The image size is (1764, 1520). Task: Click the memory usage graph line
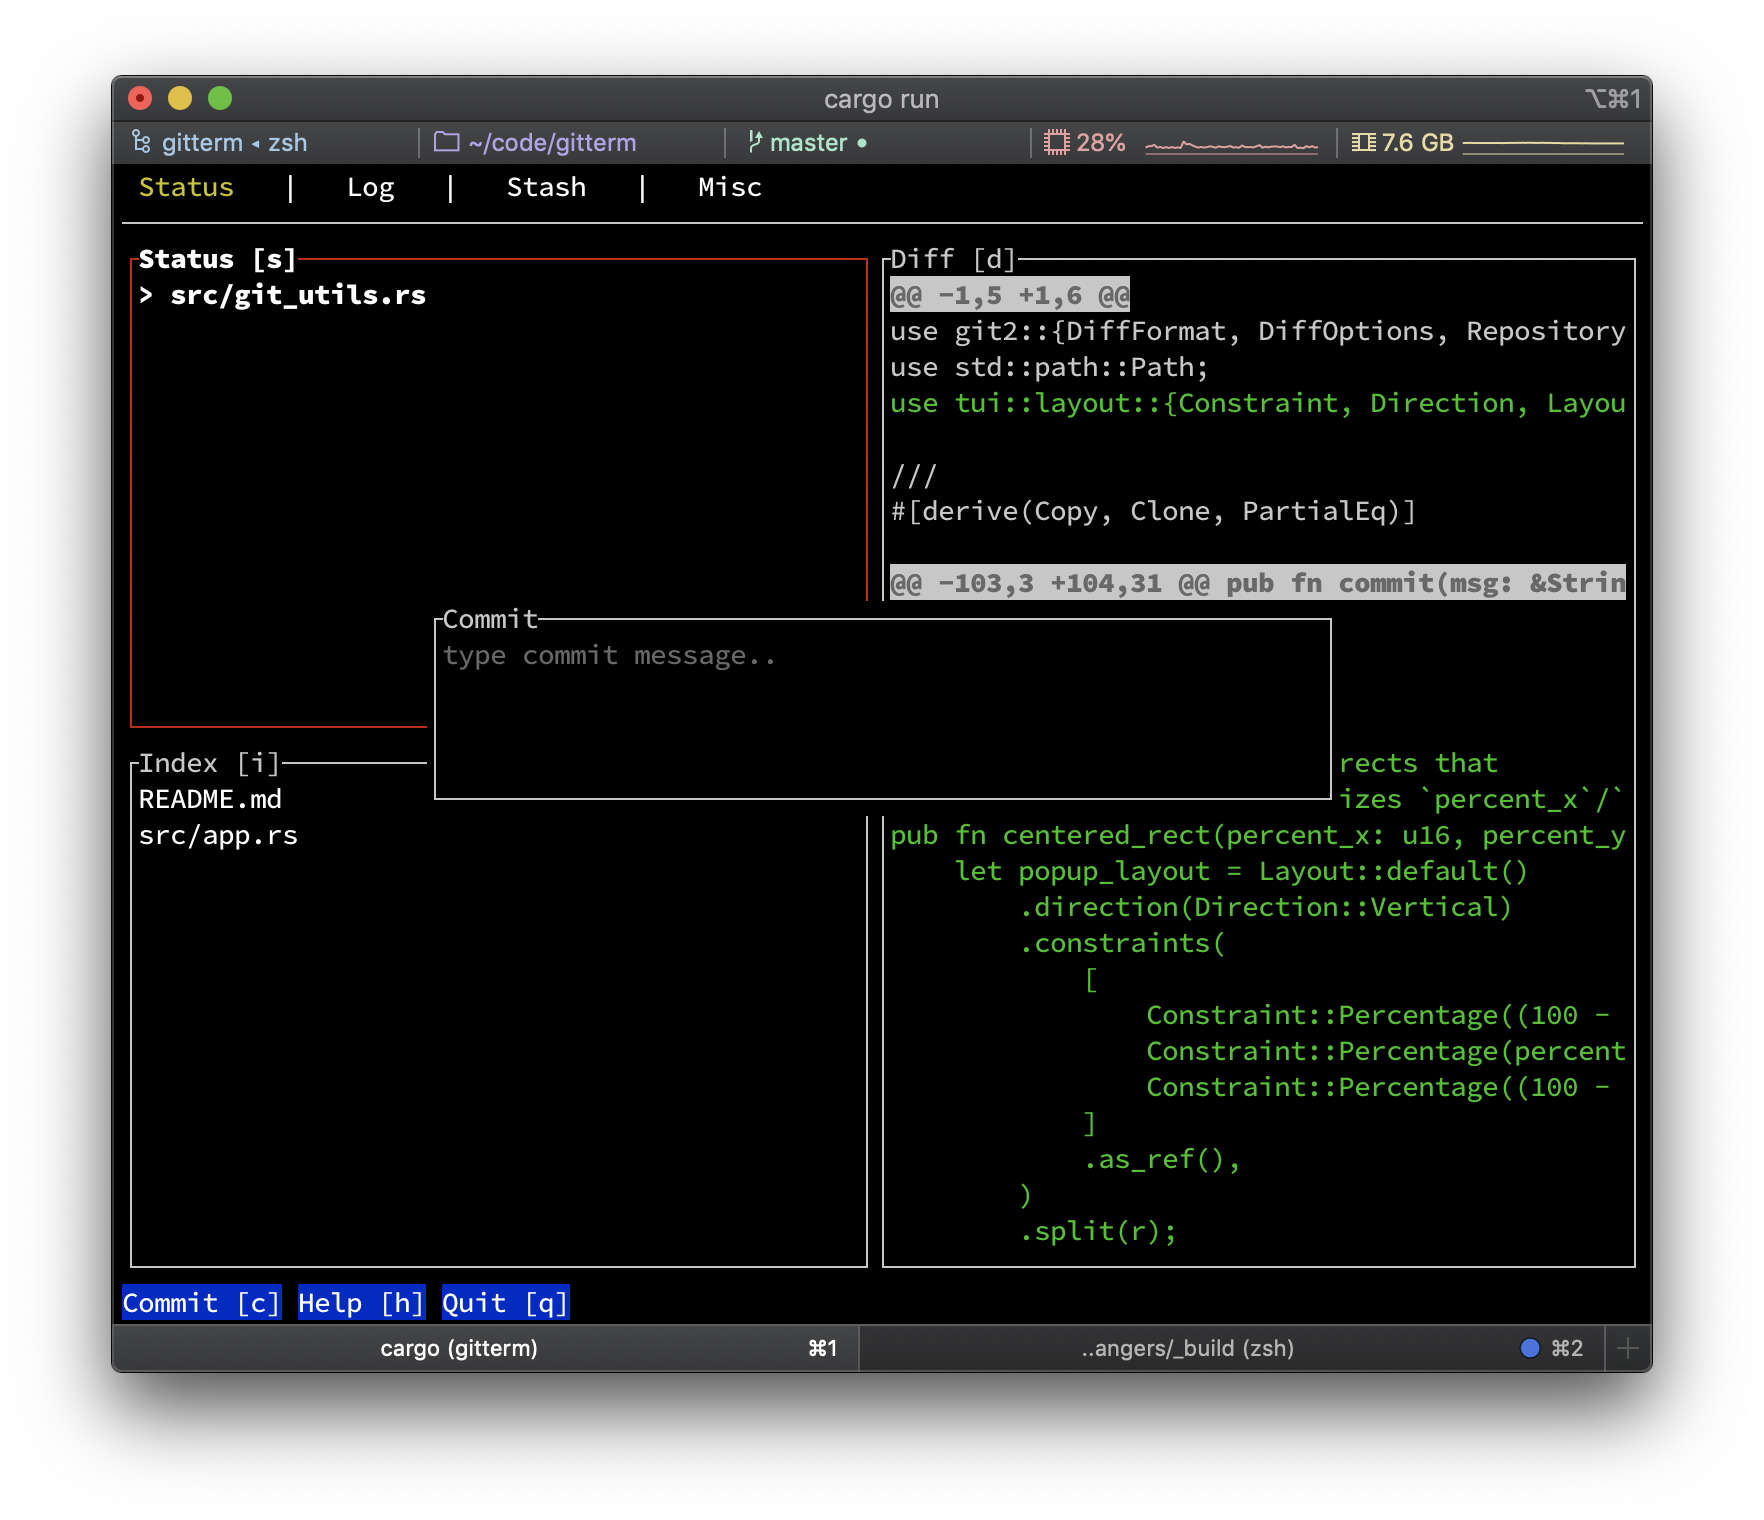coord(1542,146)
